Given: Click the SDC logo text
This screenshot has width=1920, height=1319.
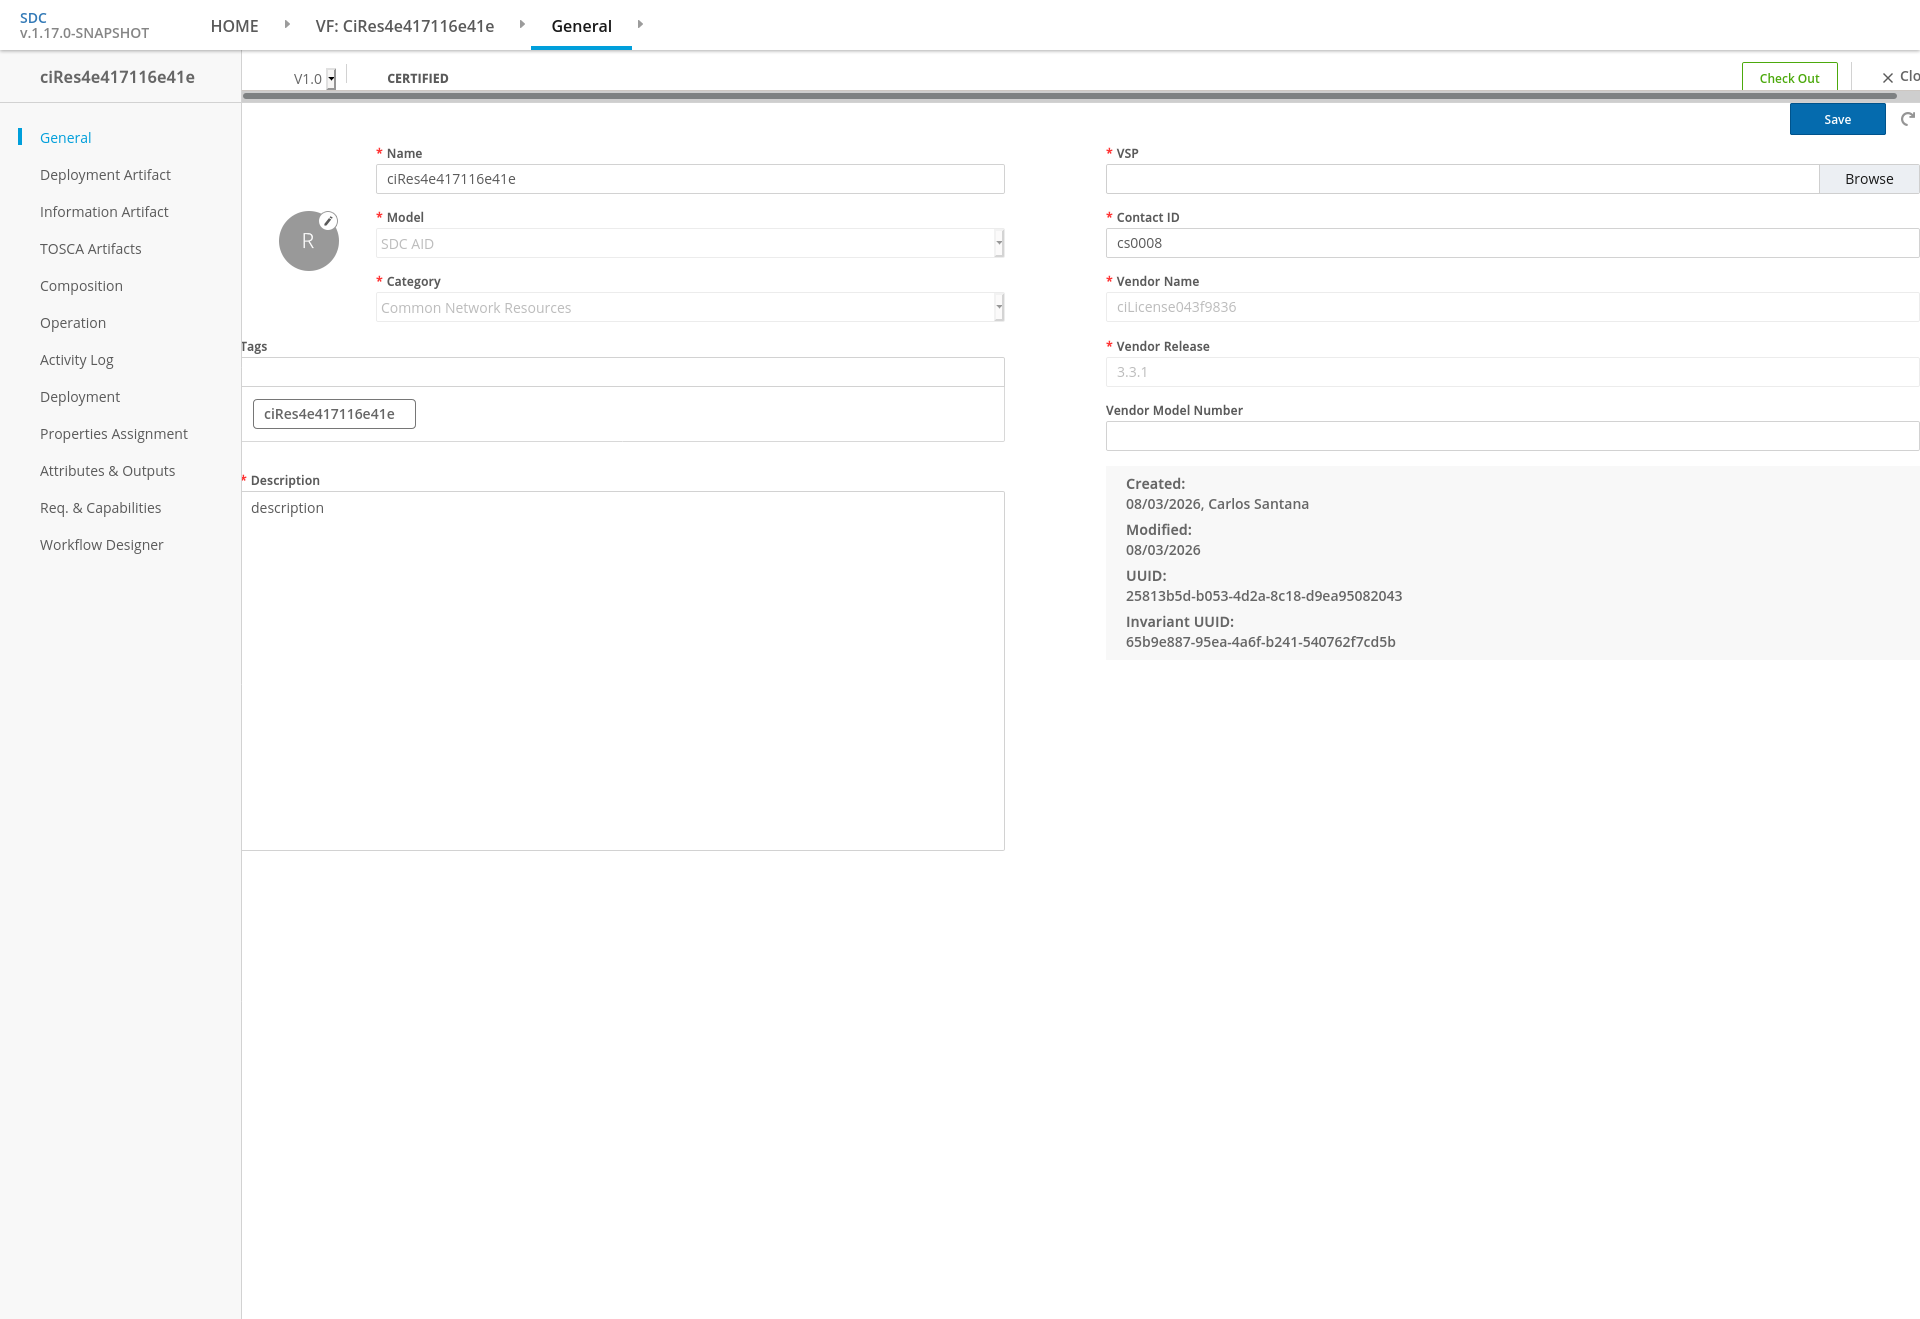Looking at the screenshot, I should click(33, 18).
